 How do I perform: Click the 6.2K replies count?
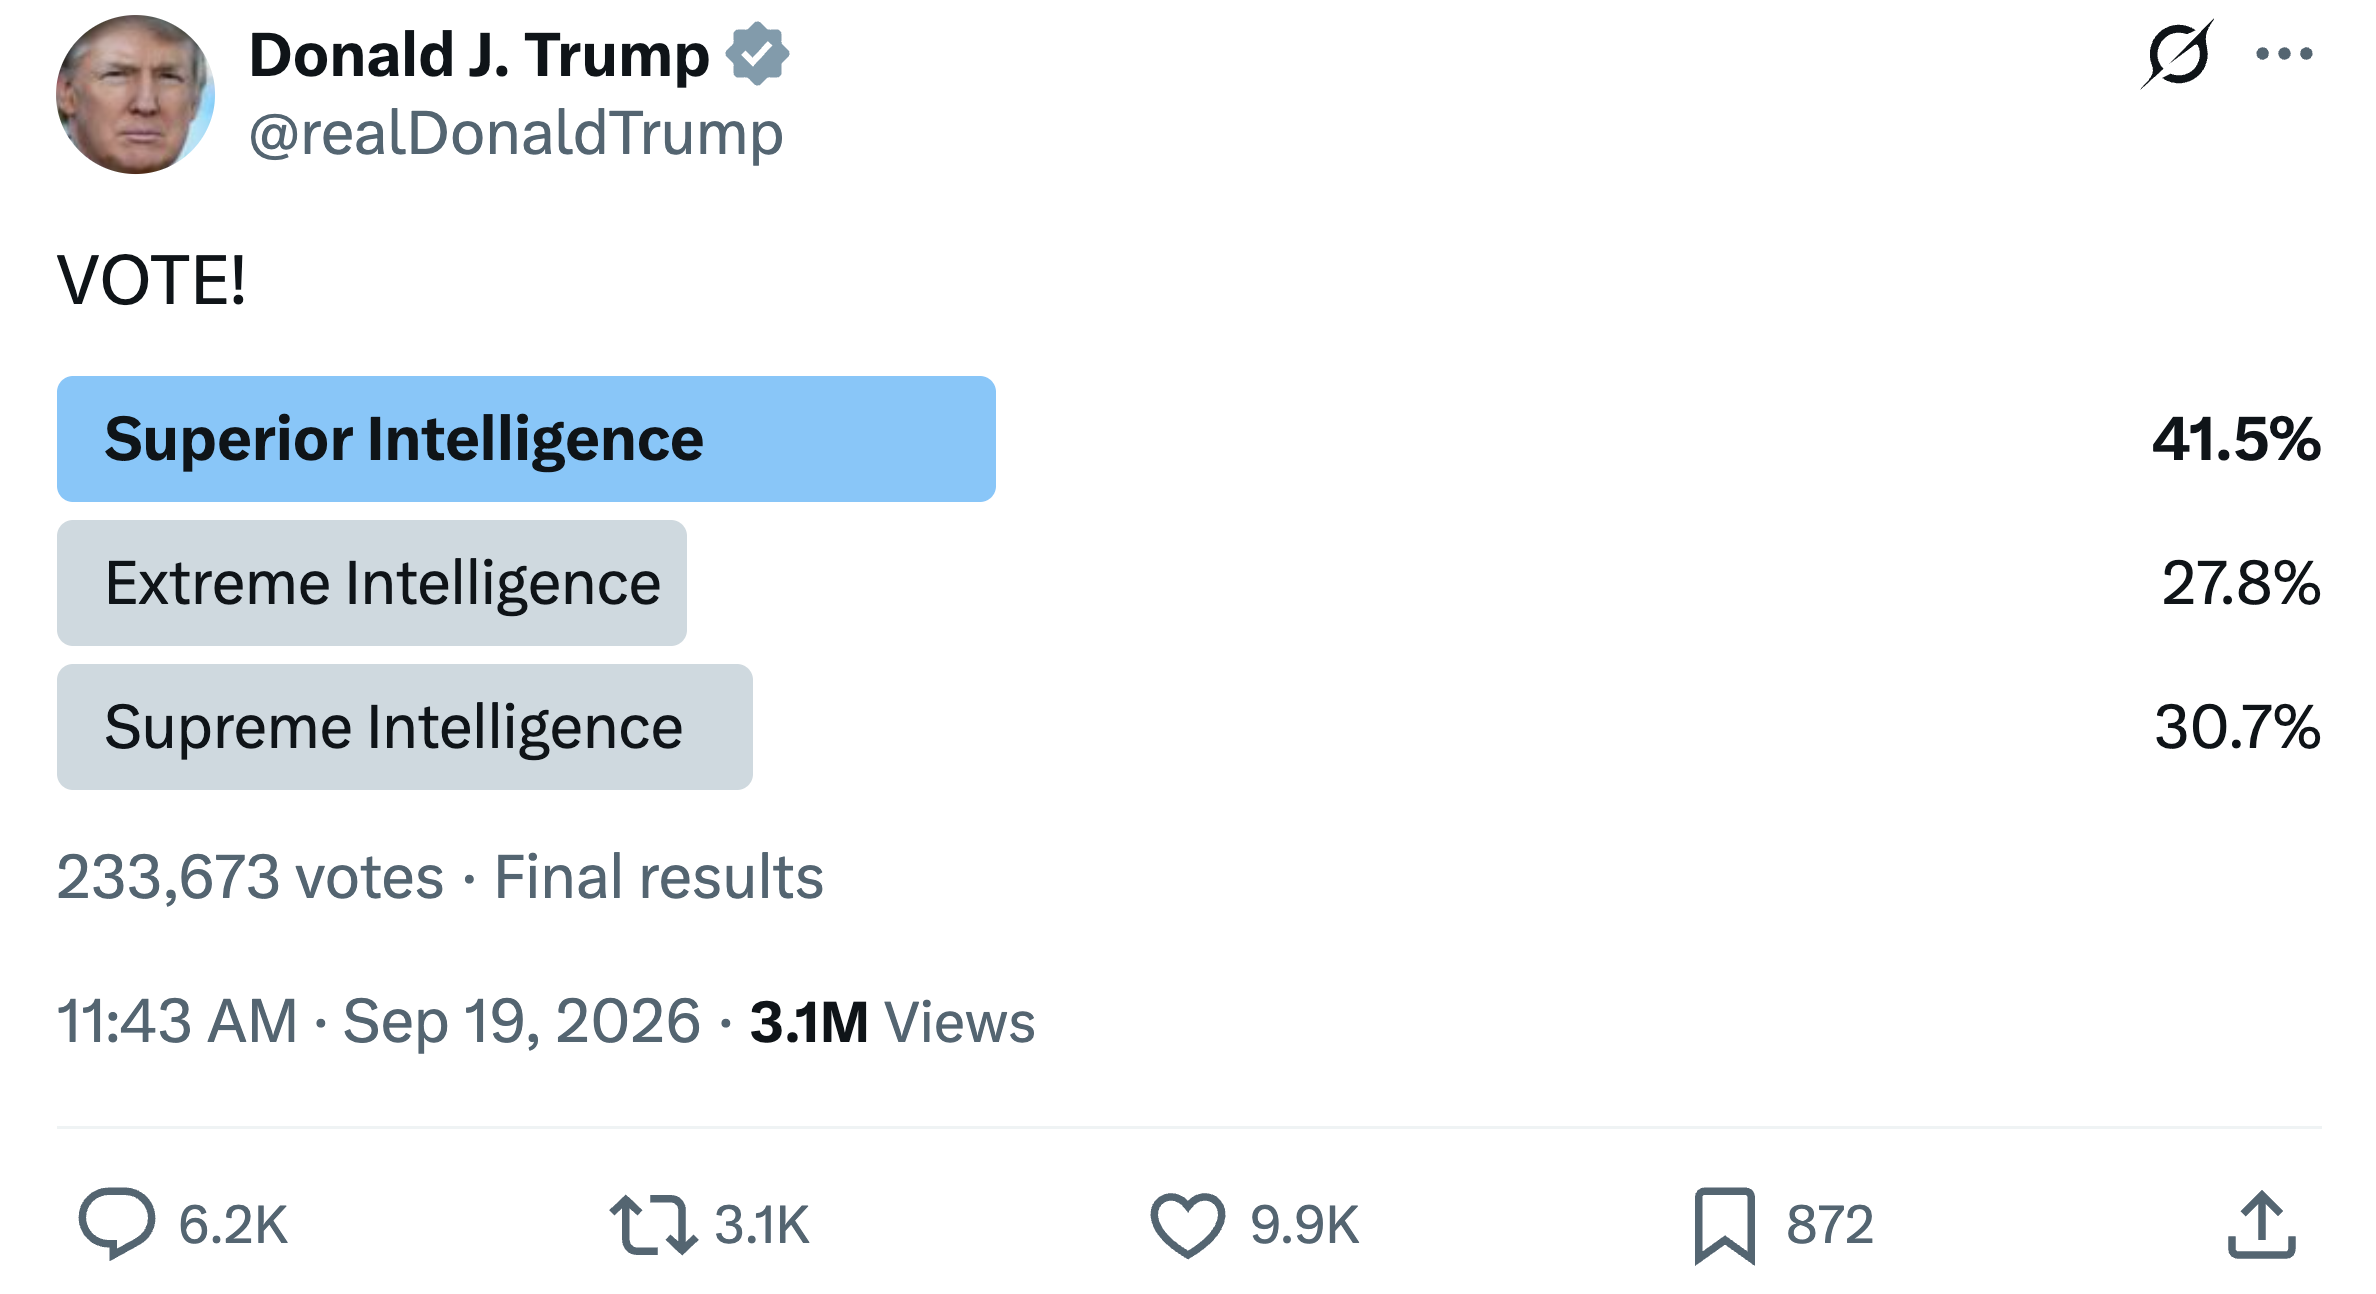coord(233,1225)
